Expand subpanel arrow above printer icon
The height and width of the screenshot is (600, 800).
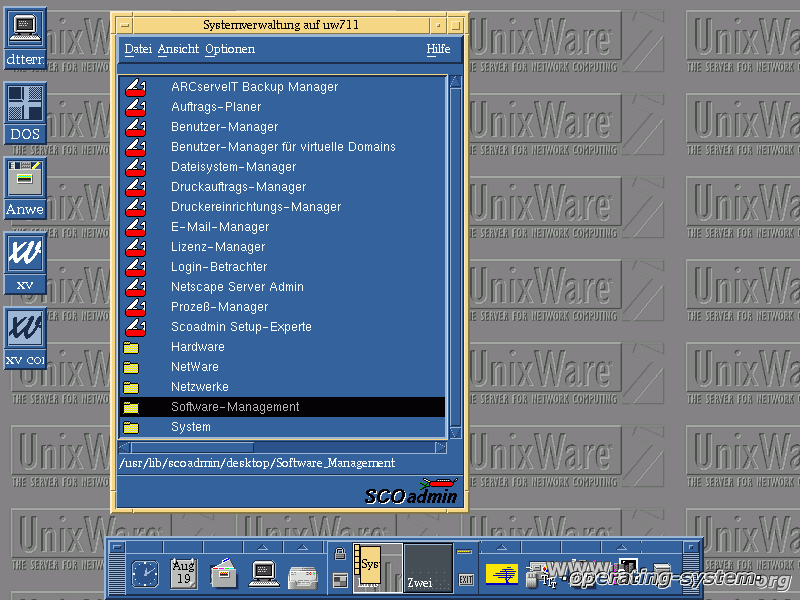point(303,547)
